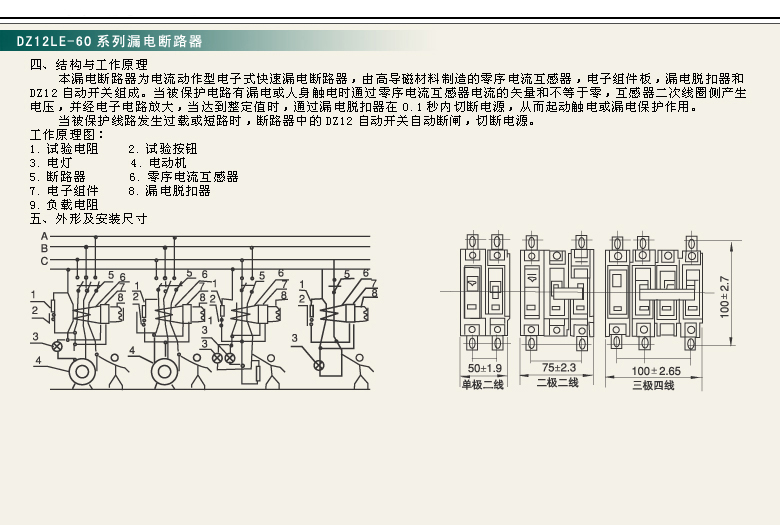The height and width of the screenshot is (525, 780).
Task: Click phase line label A in diagram
Action: [x=44, y=235]
